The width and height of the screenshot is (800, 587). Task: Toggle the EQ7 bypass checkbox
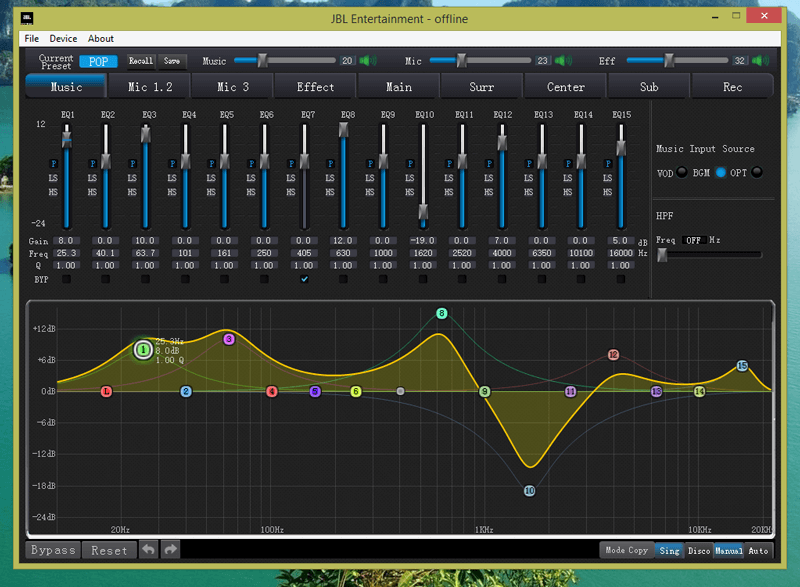[305, 280]
